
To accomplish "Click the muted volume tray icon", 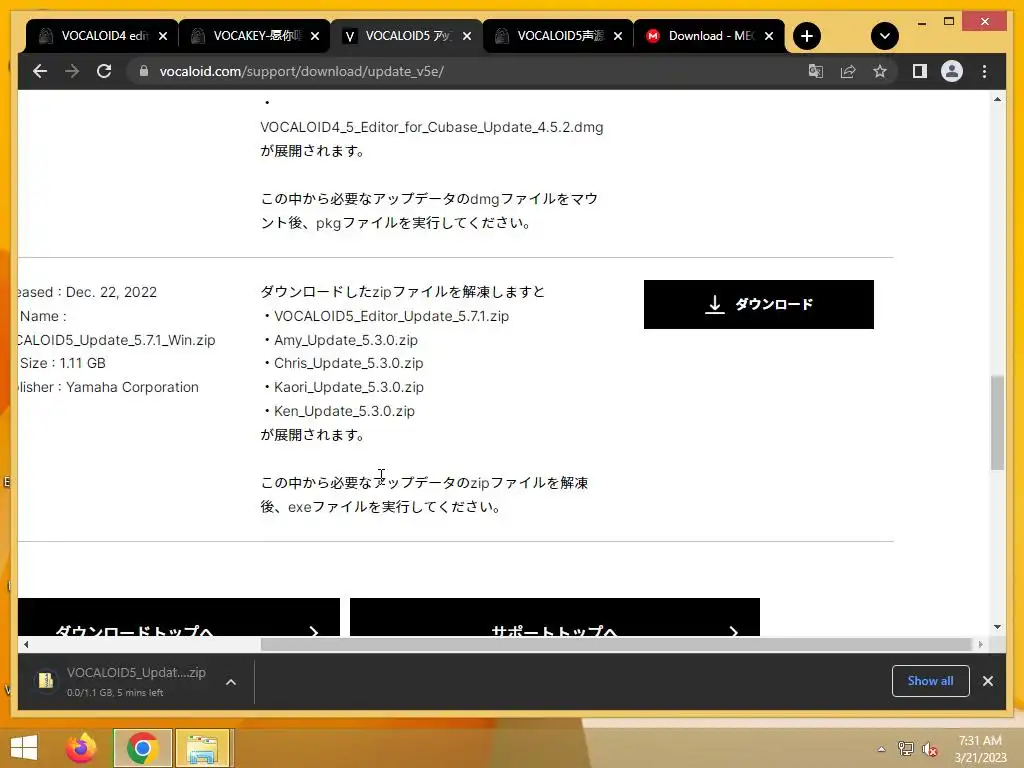I will (x=930, y=749).
